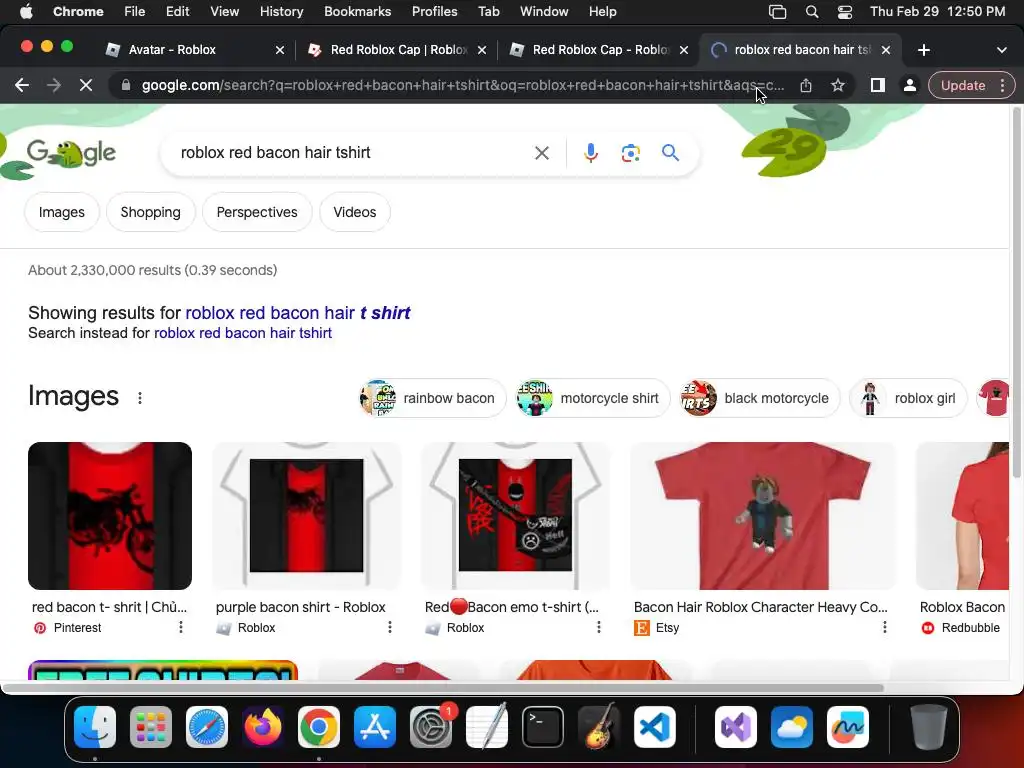Clear the search box with X icon
This screenshot has width=1024, height=768.
541,153
